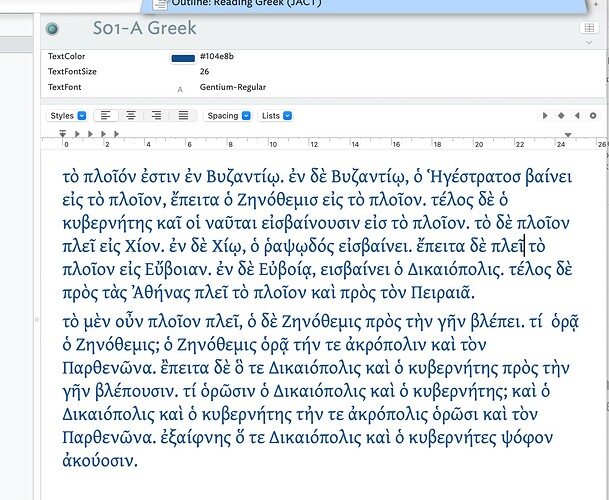Click the word Παρθενῶνα in the last paragraph
Image resolution: width=609 pixels, height=500 pixels.
tap(109, 438)
